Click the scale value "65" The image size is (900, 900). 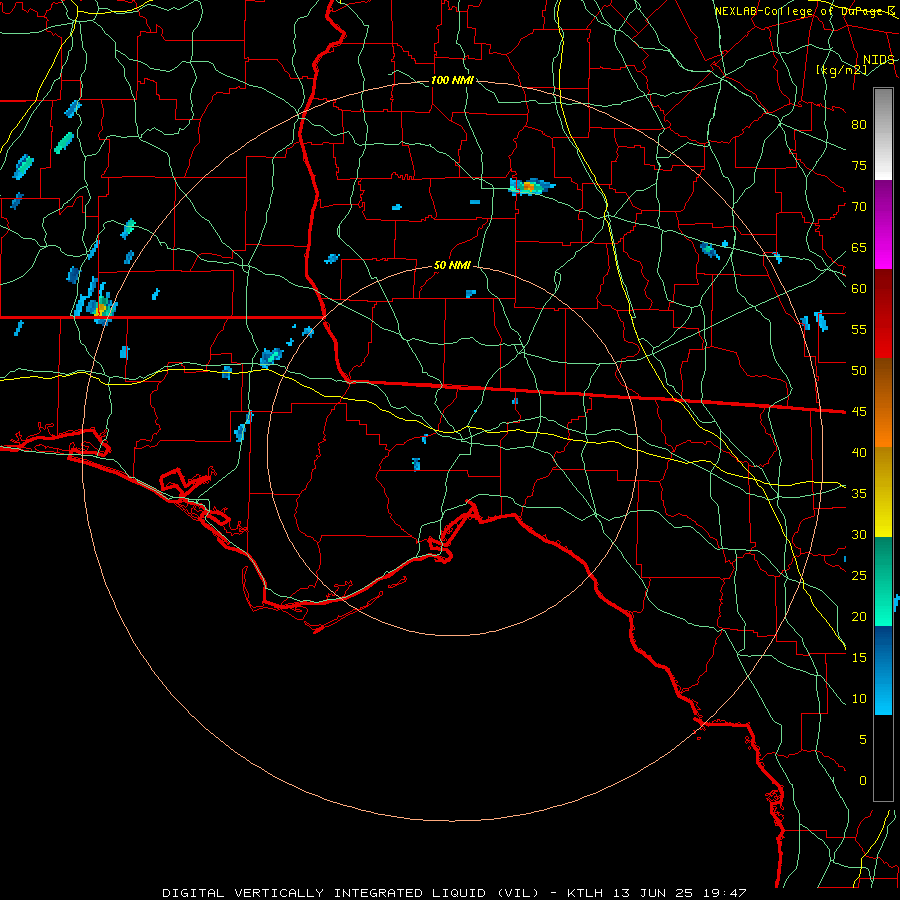pyautogui.click(x=859, y=248)
